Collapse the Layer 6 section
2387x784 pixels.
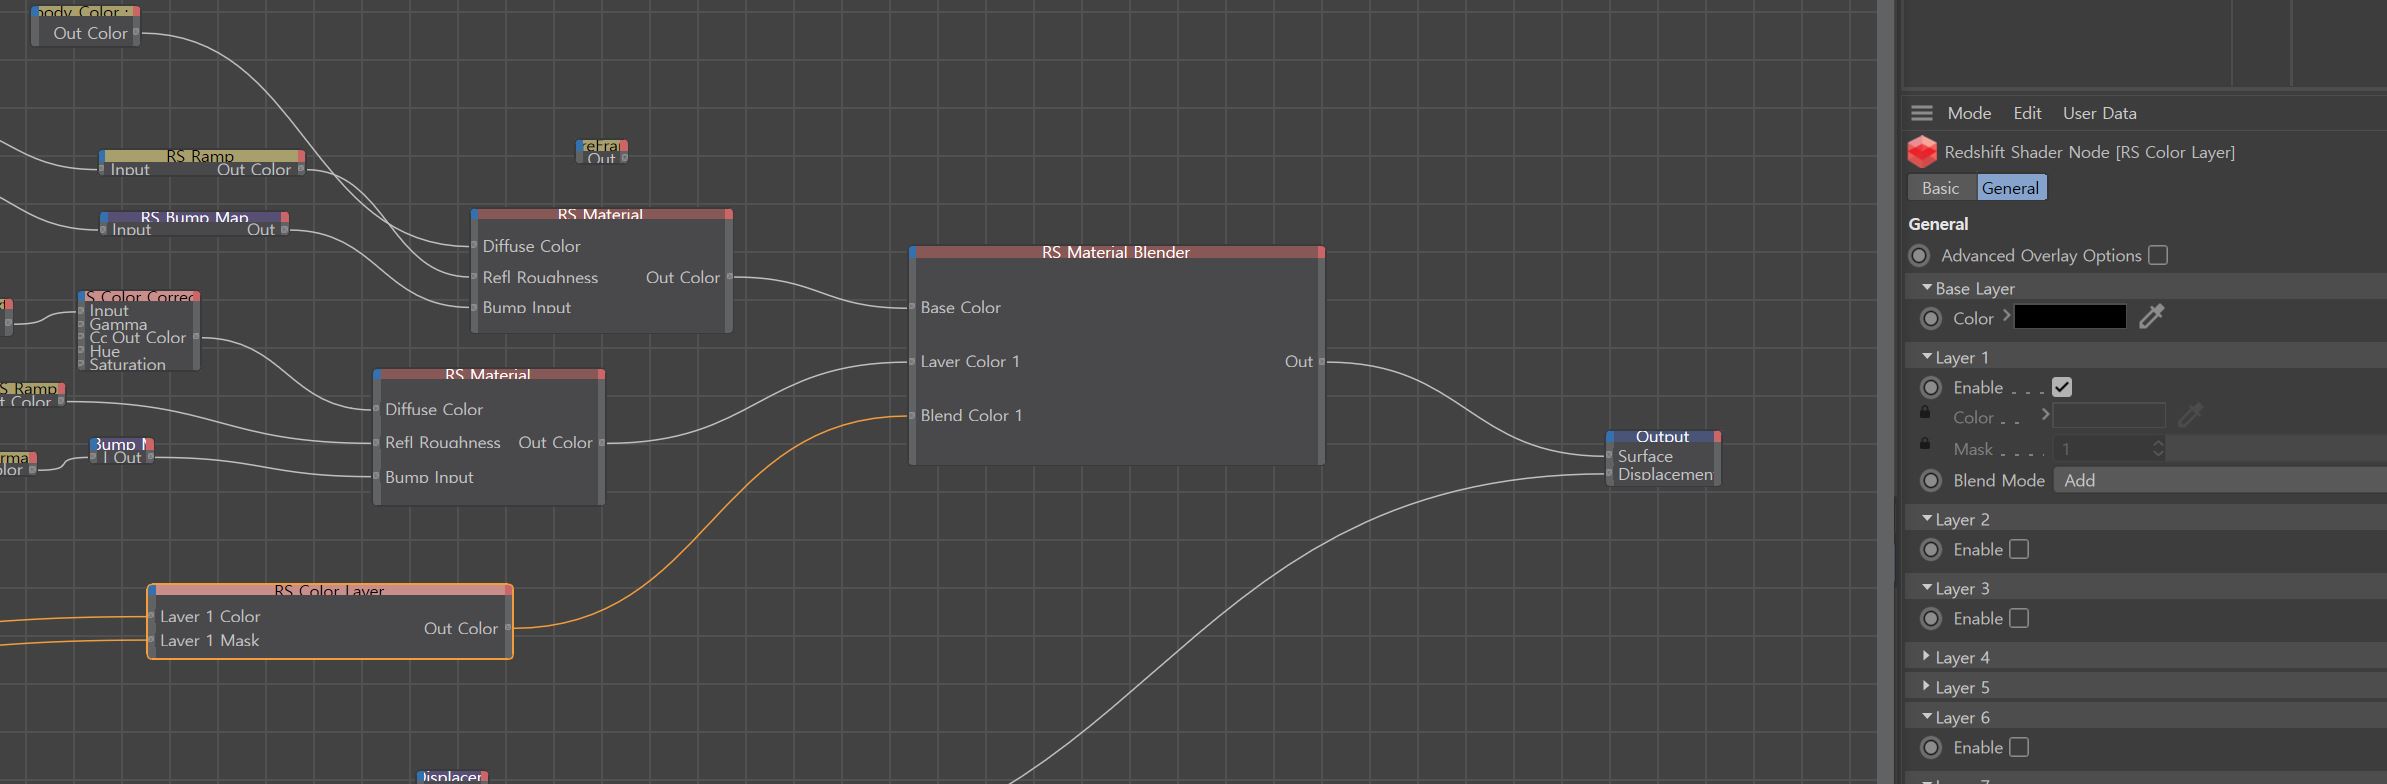click(x=1927, y=716)
